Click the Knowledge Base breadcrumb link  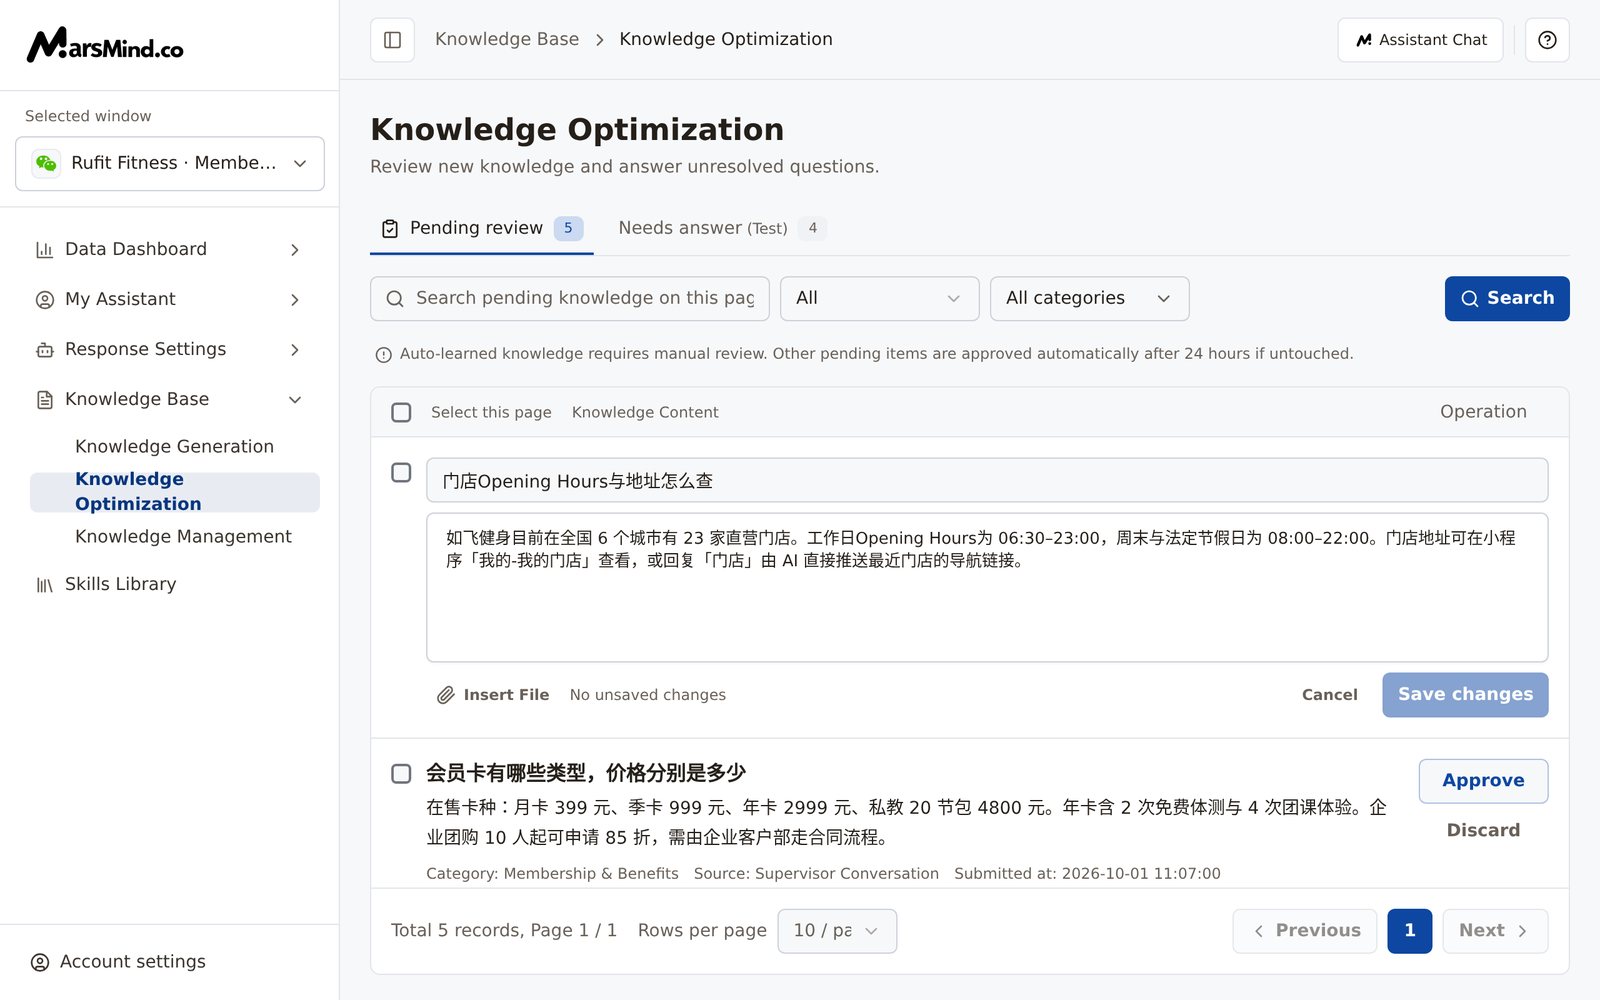507,39
